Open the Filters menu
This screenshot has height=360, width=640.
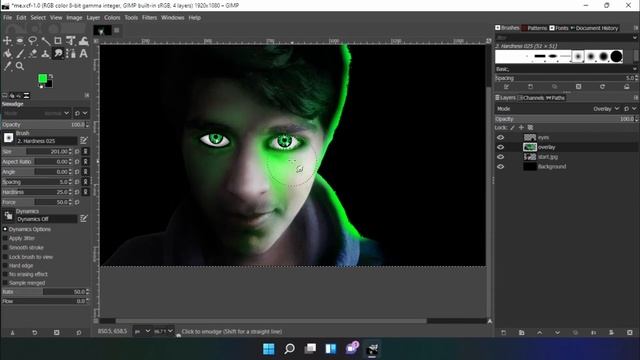(149, 18)
